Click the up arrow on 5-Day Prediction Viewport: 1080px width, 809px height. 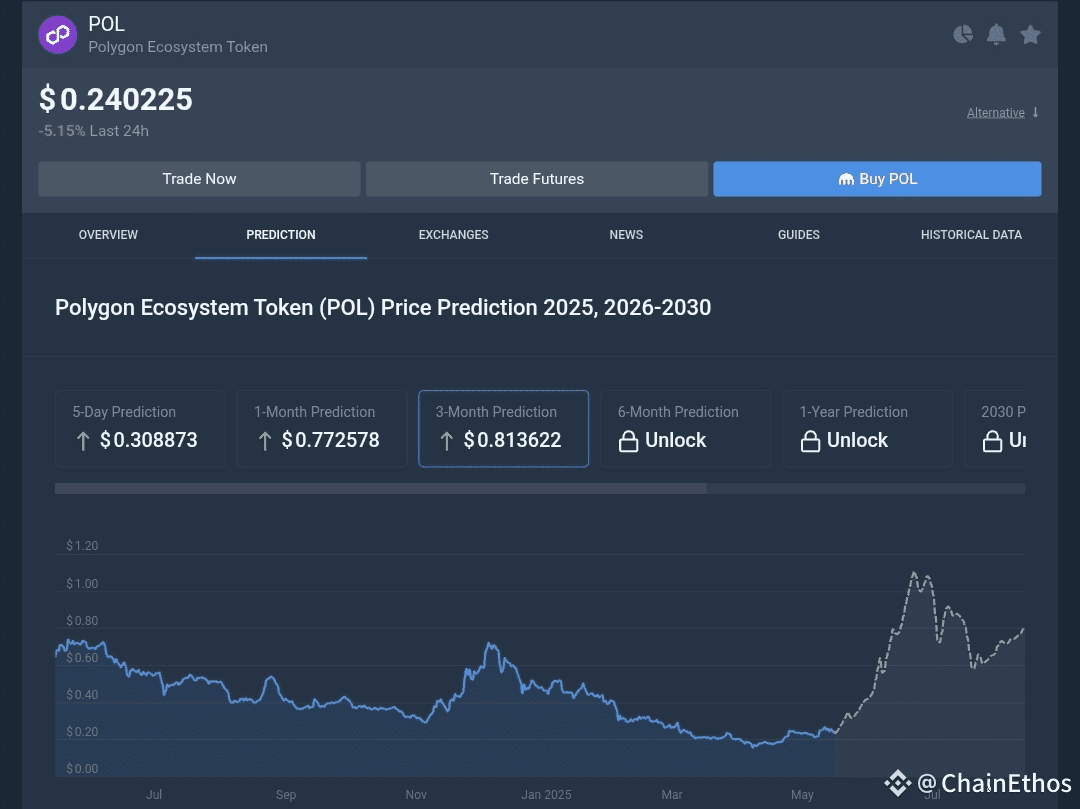pyautogui.click(x=83, y=441)
